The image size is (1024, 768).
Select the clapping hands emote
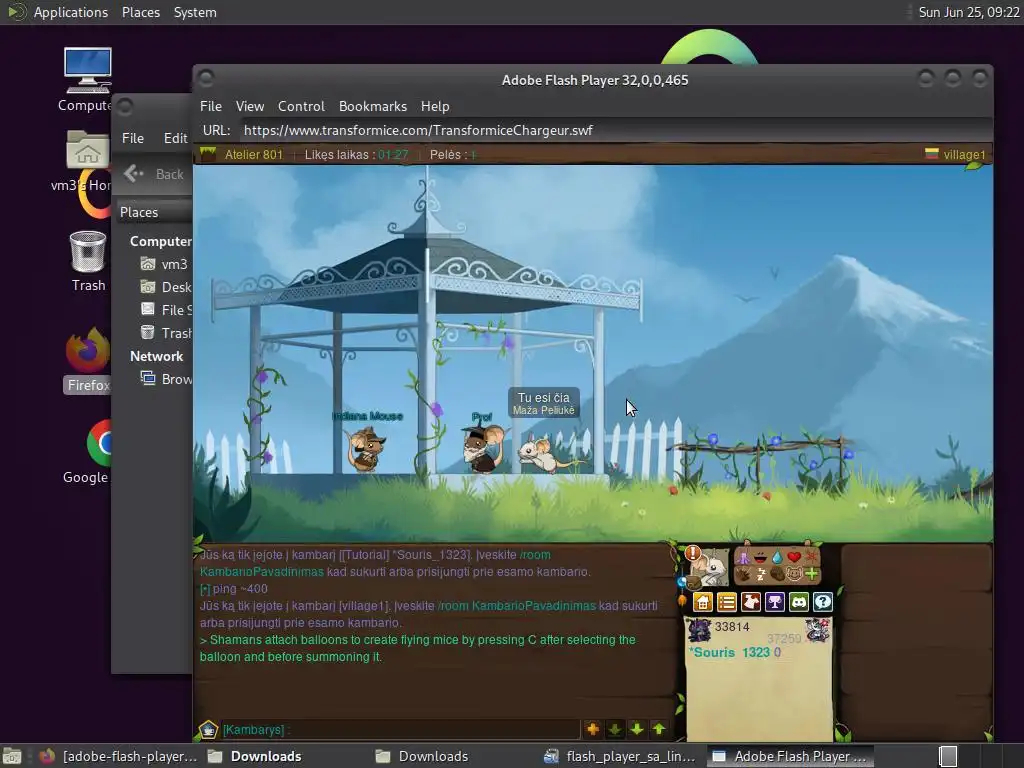pos(743,575)
